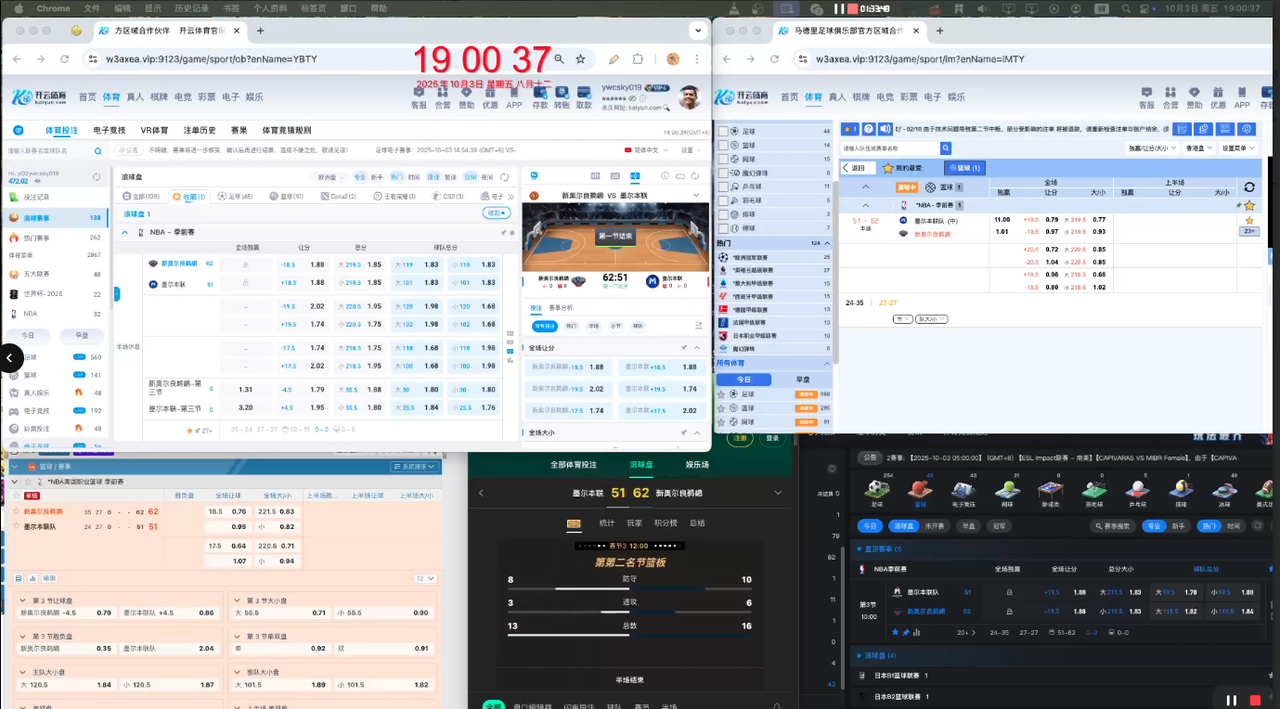The image size is (1280, 709).
Task: Tick the 羽毛球 checkbox in right window sidebar
Action: [x=724, y=200]
